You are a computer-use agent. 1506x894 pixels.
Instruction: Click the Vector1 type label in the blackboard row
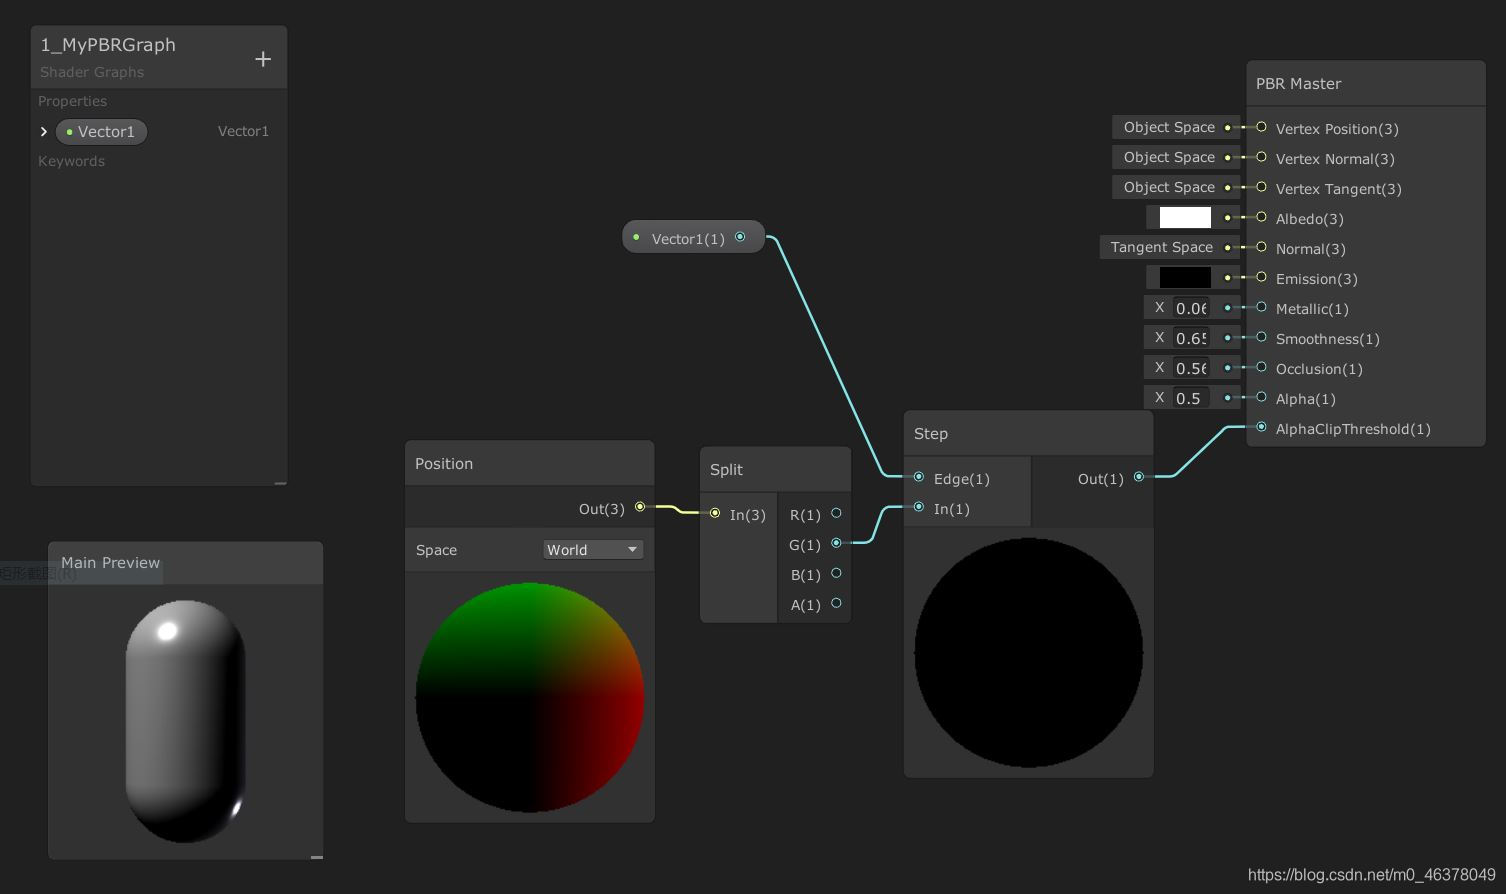tap(243, 131)
